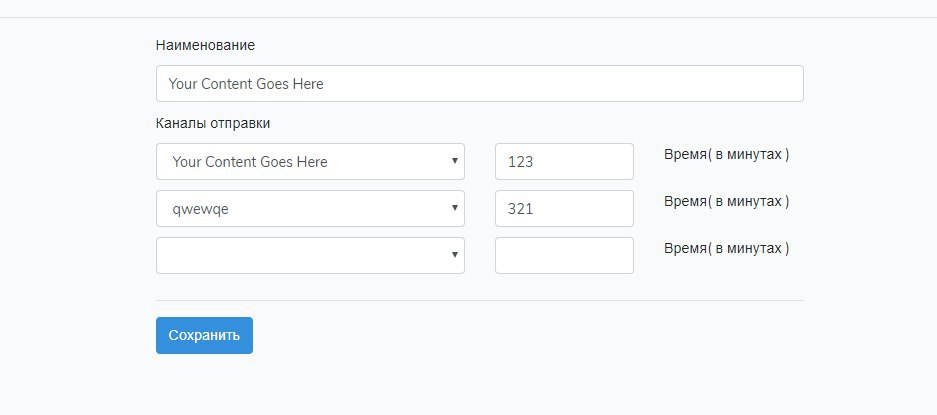Click the 'Каналы отправки' label
The image size is (937, 415).
(213, 124)
